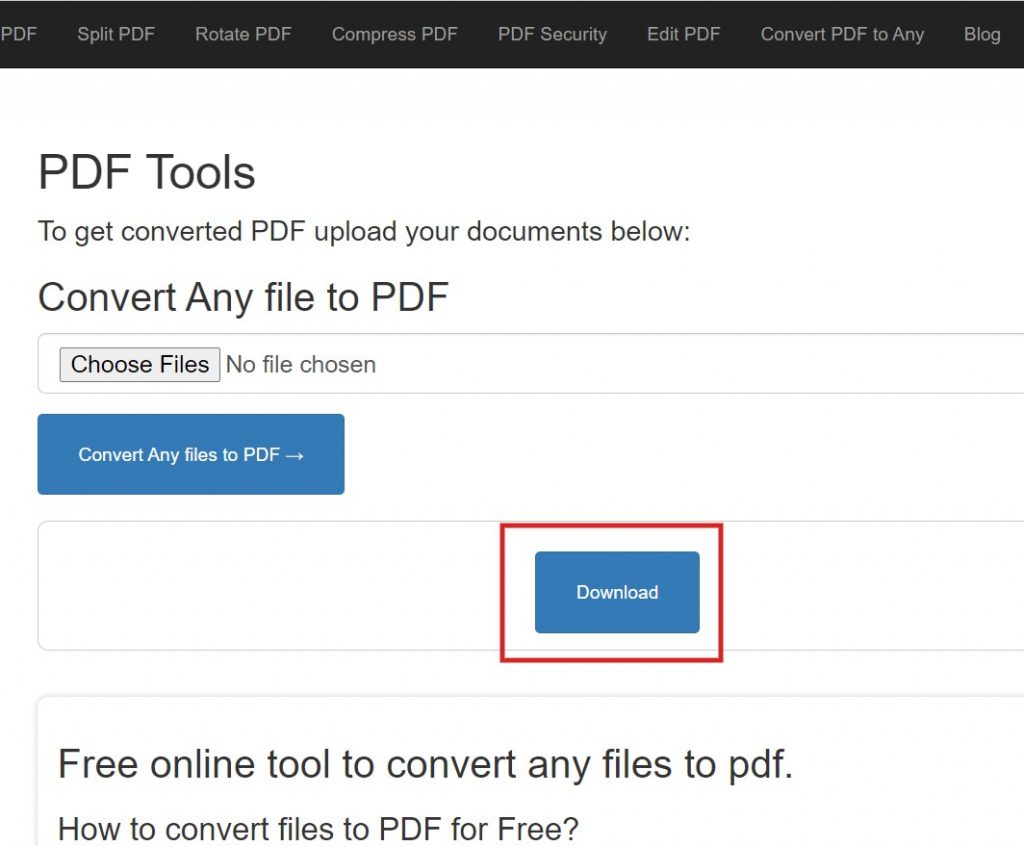1024x846 pixels.
Task: Open Convert PDF to Any menu item
Action: pos(842,34)
